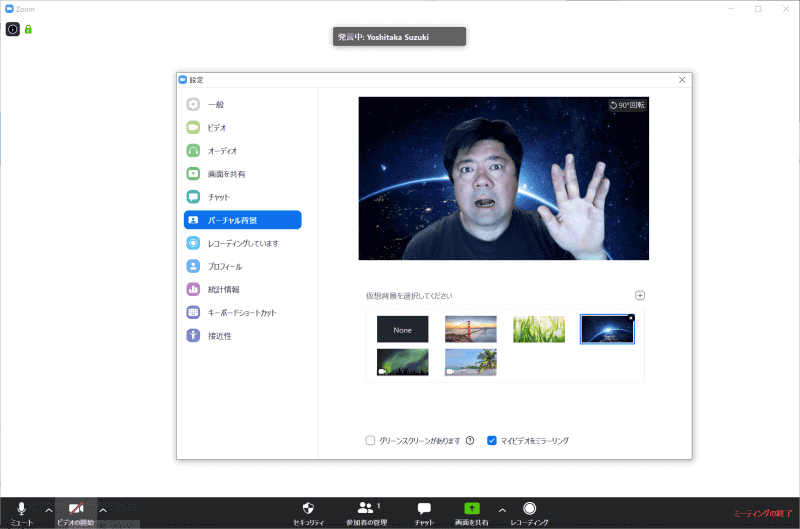
Task: Toggle マイビデオをミラーリング checkbox
Action: pyautogui.click(x=492, y=440)
